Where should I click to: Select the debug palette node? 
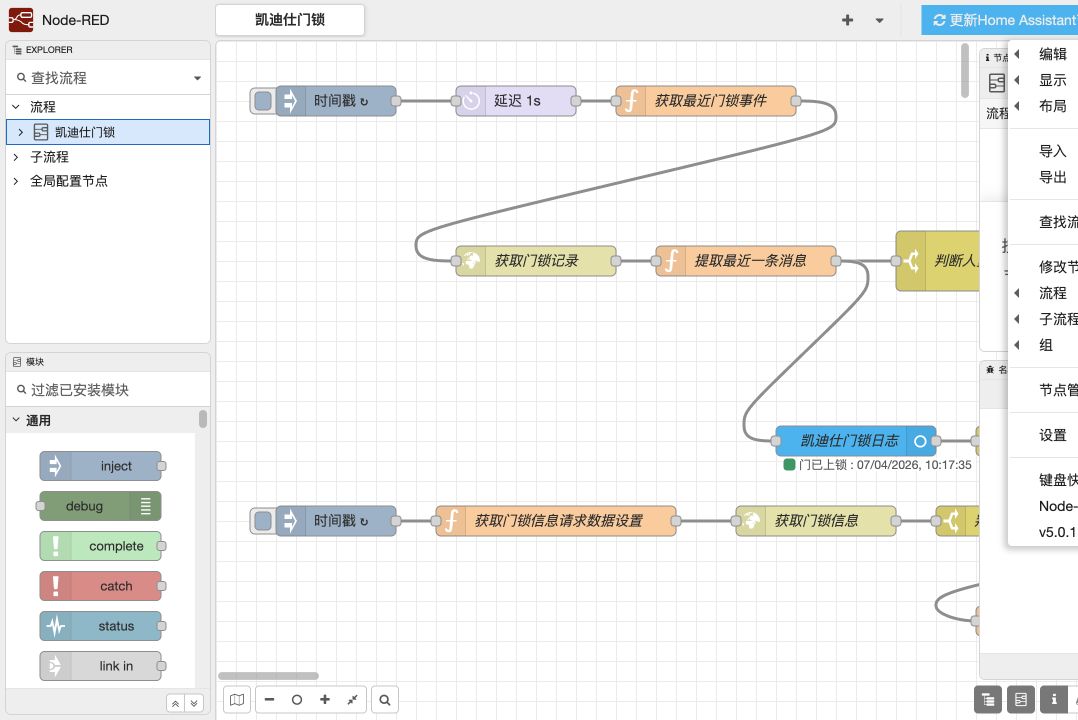[x=100, y=506]
